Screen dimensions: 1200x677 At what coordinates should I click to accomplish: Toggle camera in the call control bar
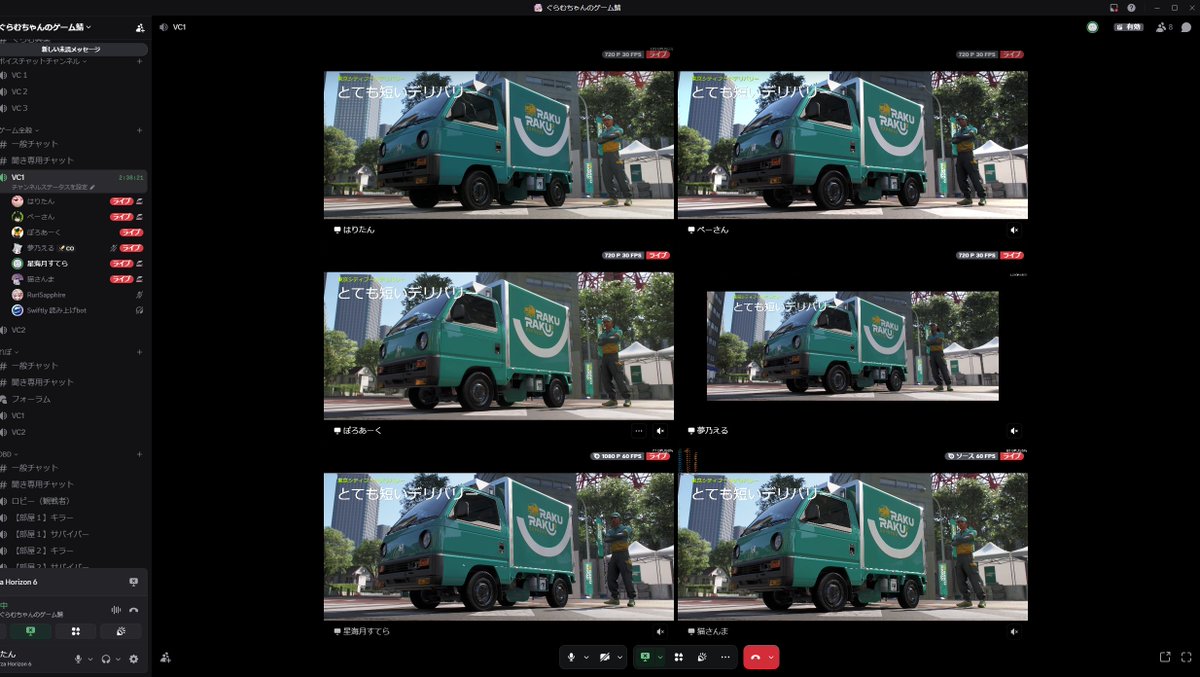(x=605, y=657)
